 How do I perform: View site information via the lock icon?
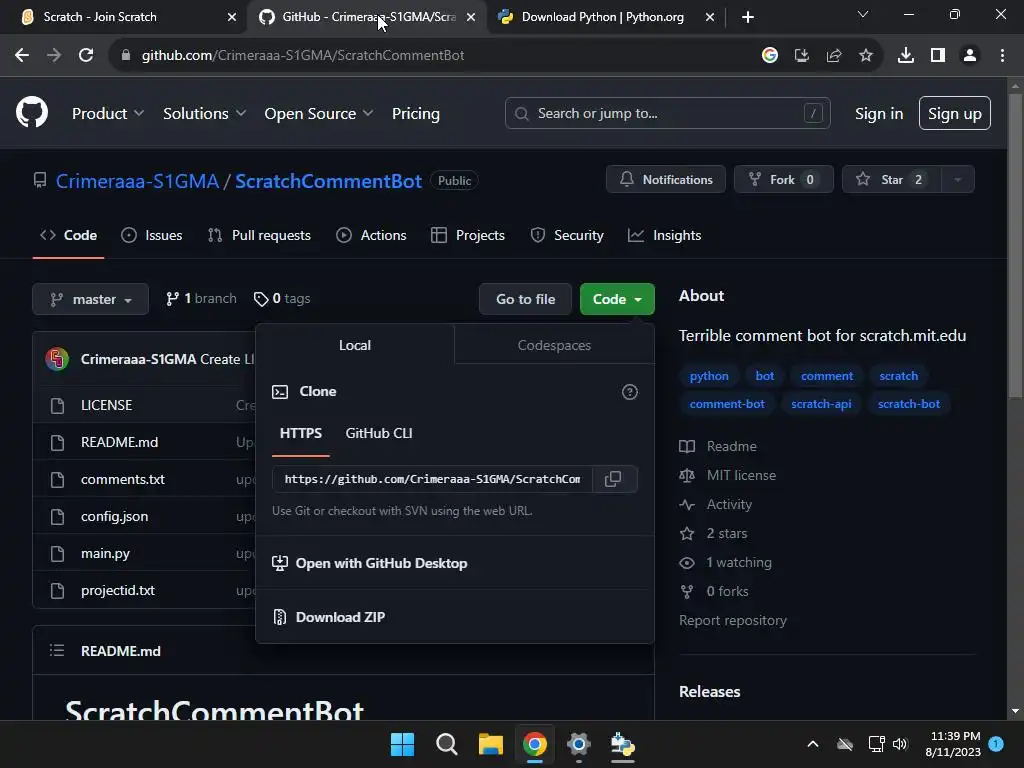125,56
